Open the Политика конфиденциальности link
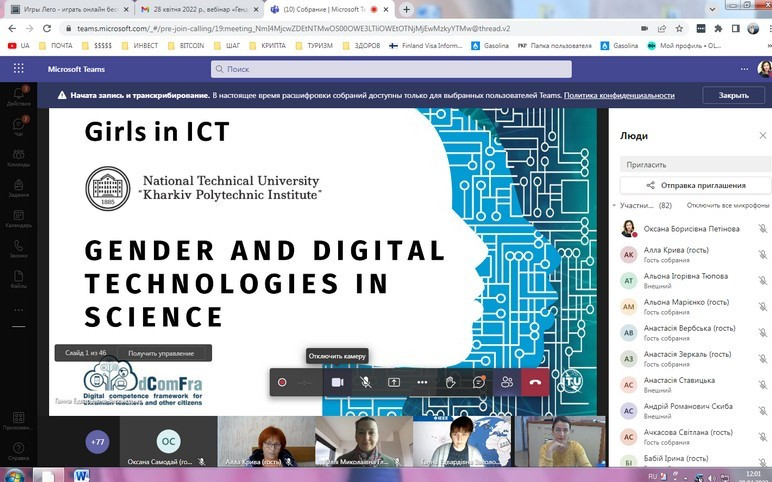The width and height of the screenshot is (772, 482). pyautogui.click(x=619, y=95)
